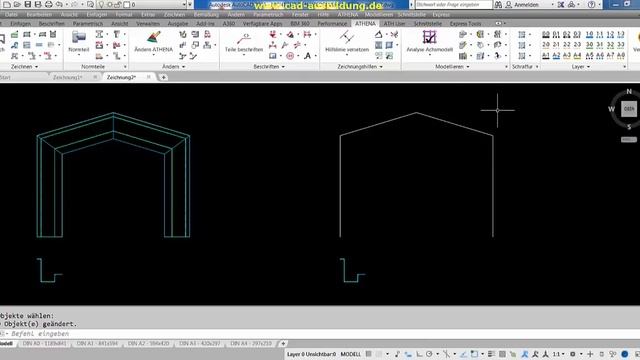This screenshot has height=360, width=640.
Task: Click the Stichwort oder Frage search field
Action: coord(453,4)
